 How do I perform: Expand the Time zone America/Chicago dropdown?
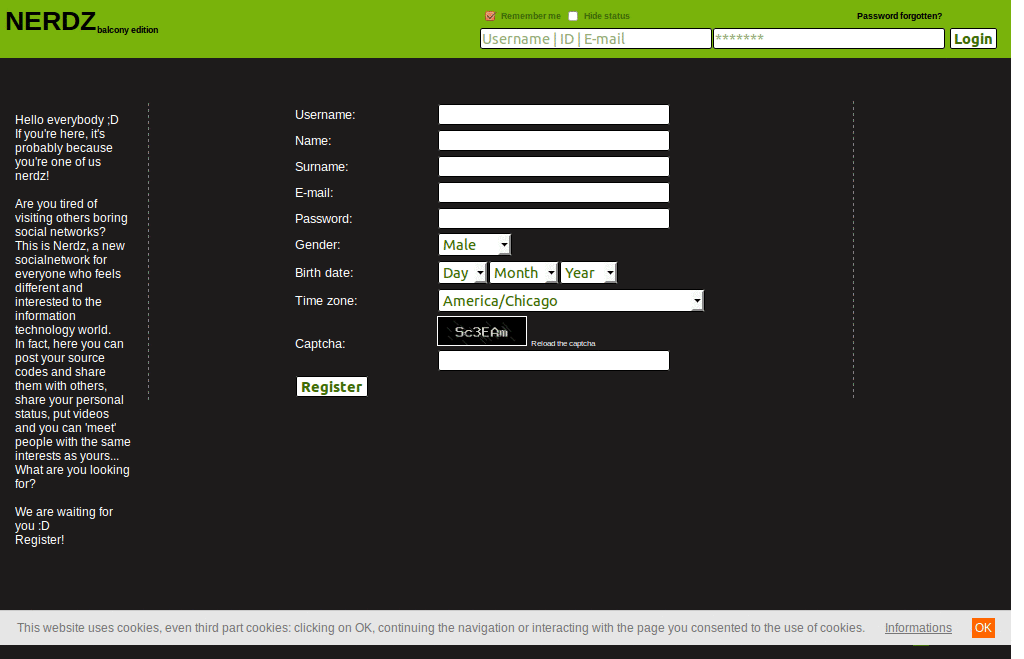click(x=571, y=300)
